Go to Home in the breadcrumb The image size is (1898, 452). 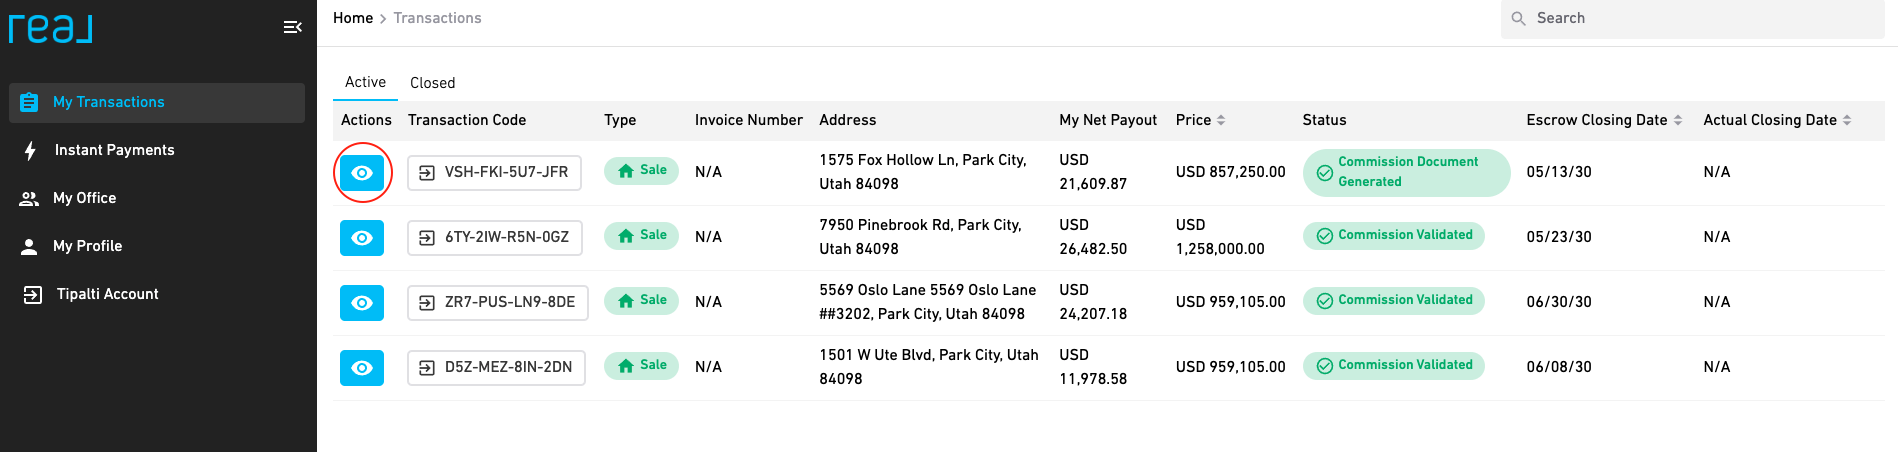point(353,18)
